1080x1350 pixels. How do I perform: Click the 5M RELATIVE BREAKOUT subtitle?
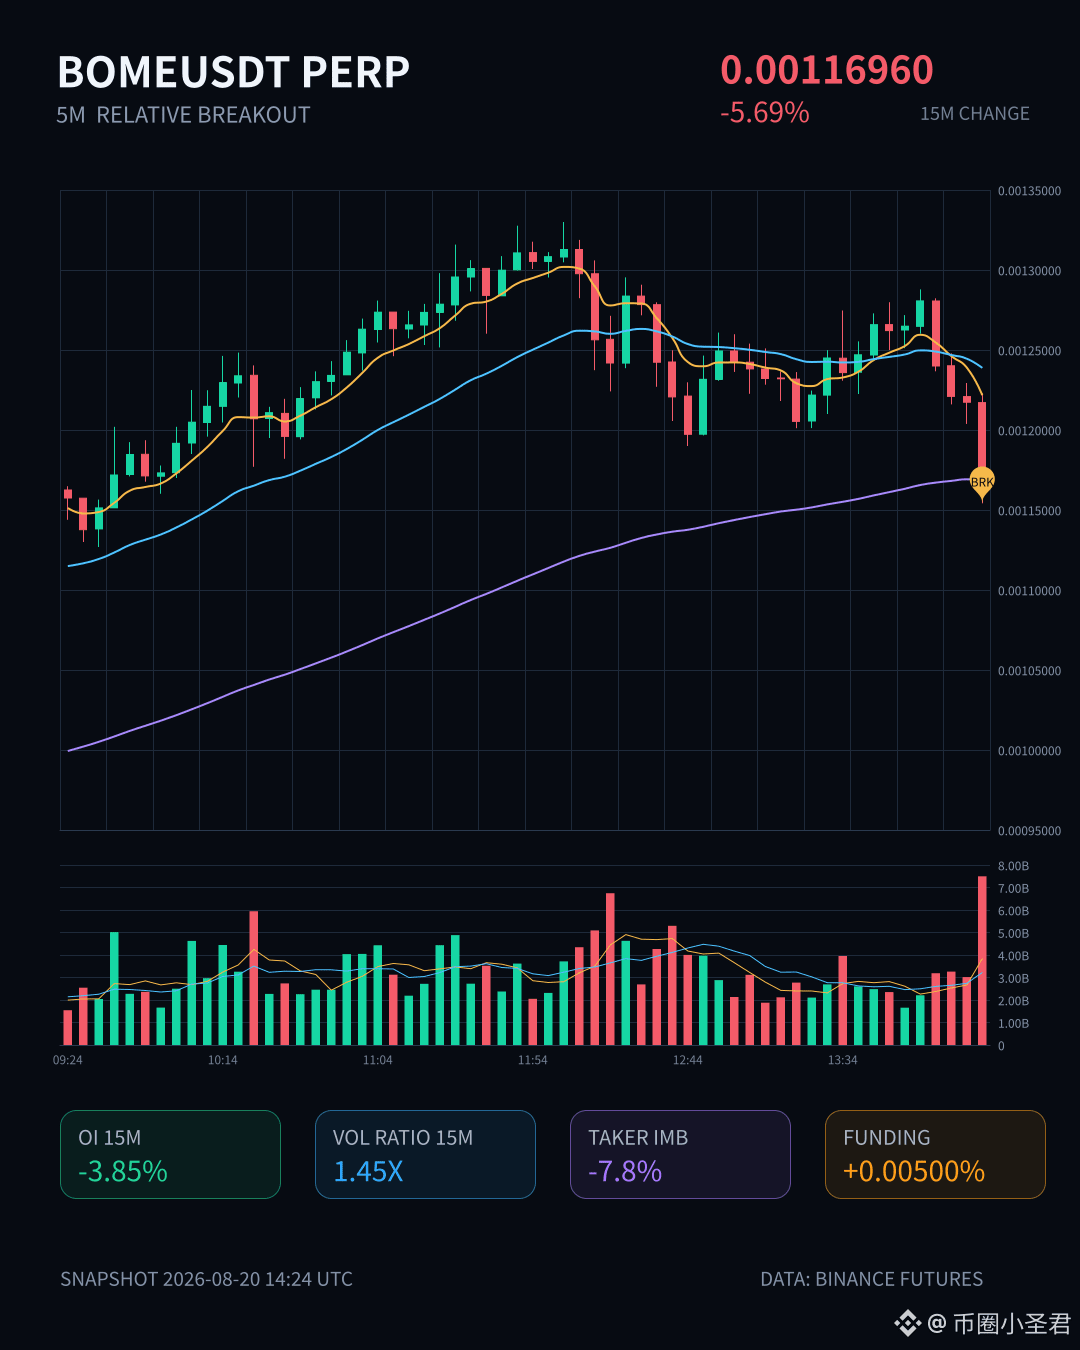[x=183, y=115]
